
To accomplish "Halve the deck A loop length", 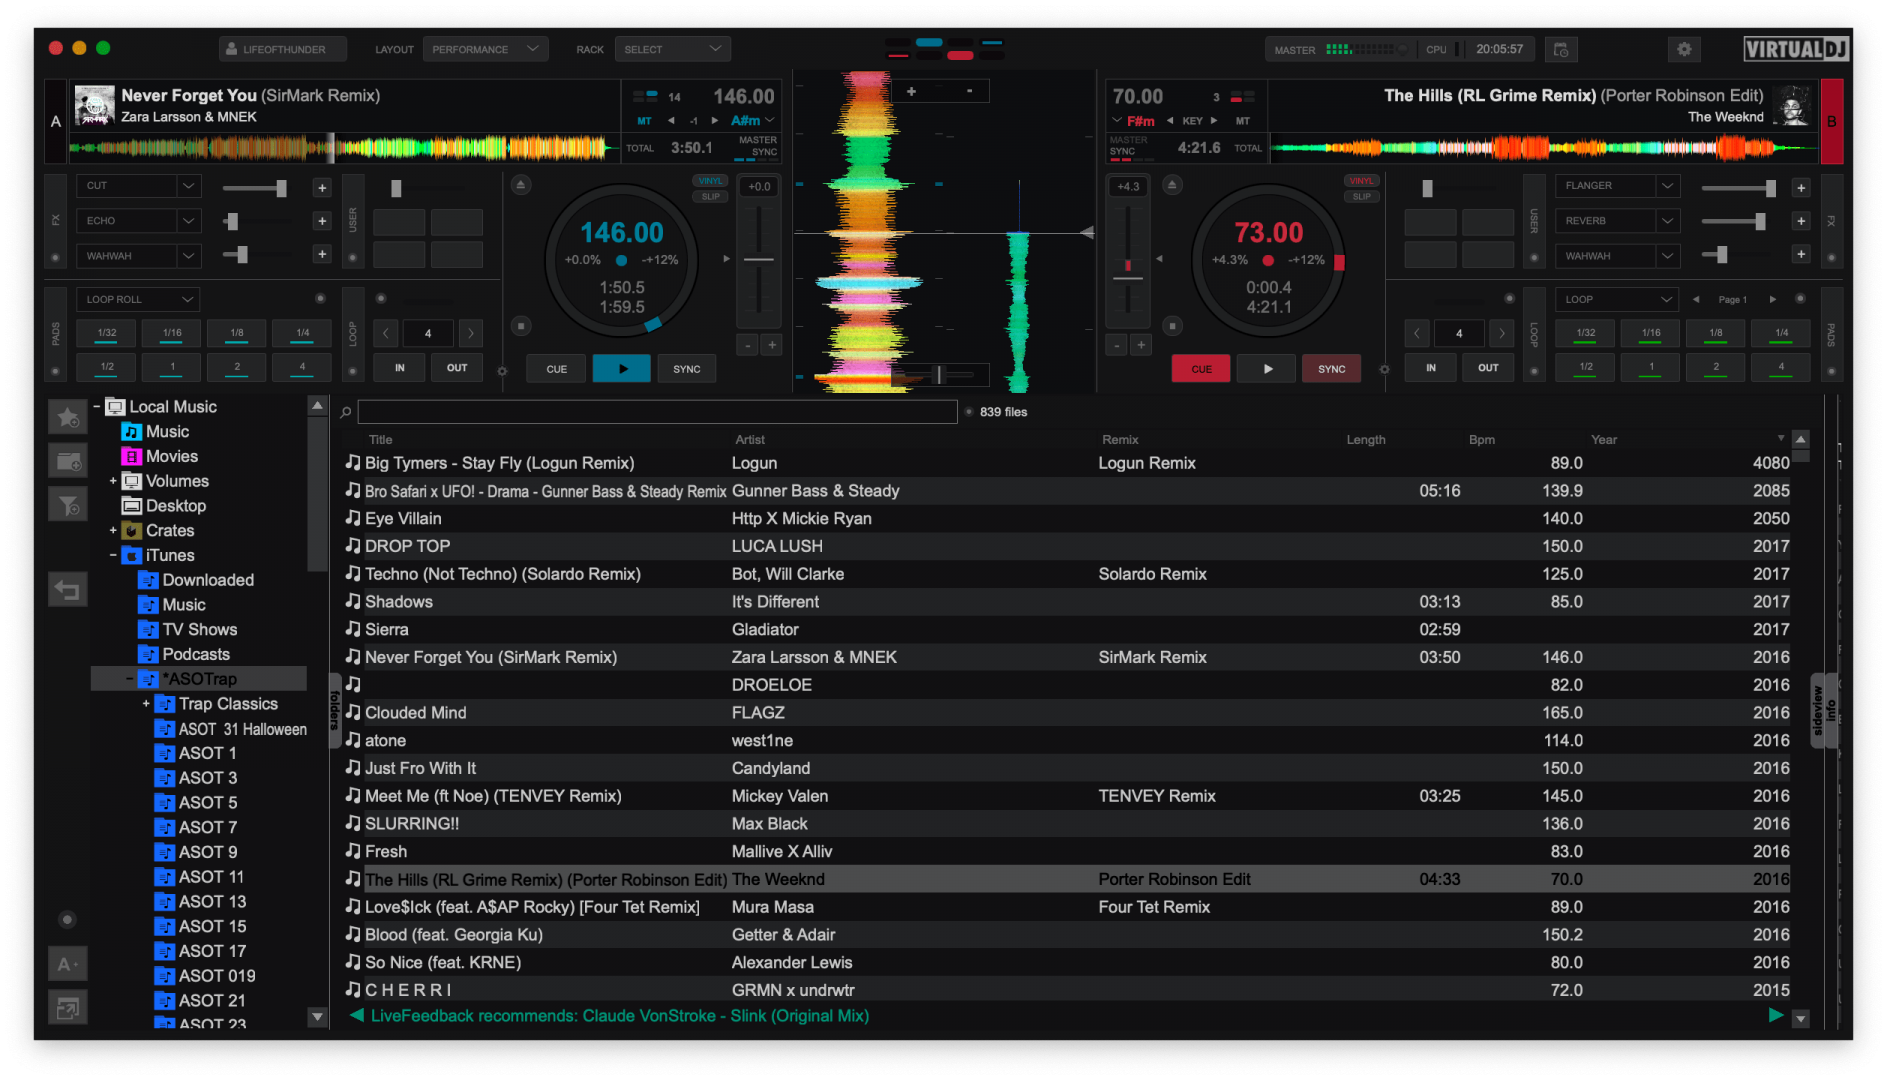I will 385,333.
